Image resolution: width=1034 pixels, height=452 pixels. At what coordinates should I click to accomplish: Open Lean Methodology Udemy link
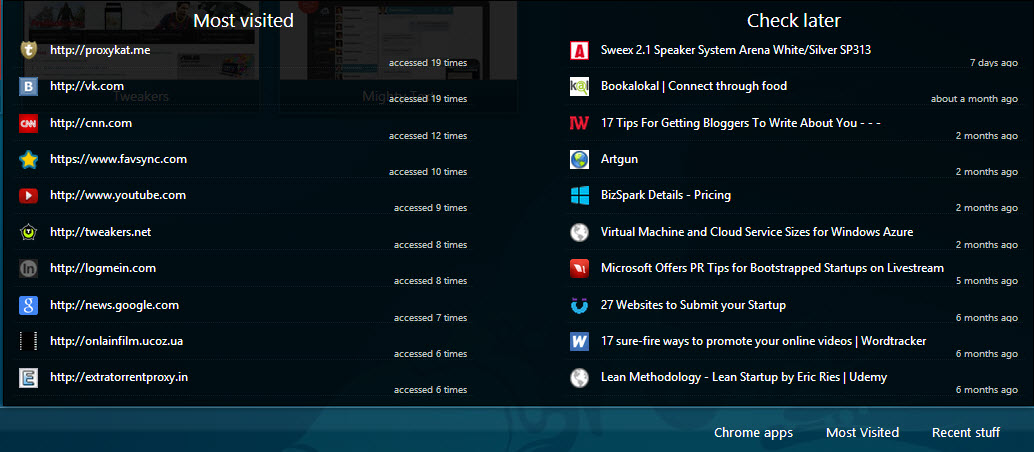pos(743,377)
